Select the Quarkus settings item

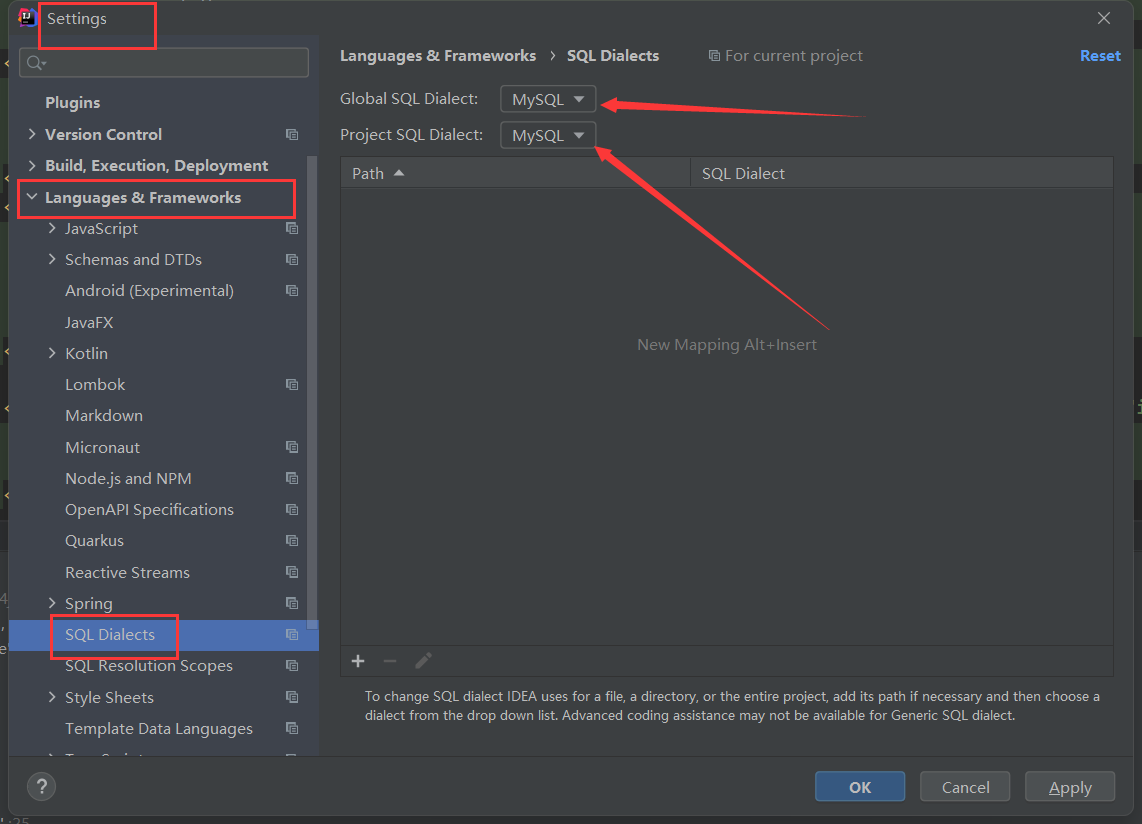(95, 541)
